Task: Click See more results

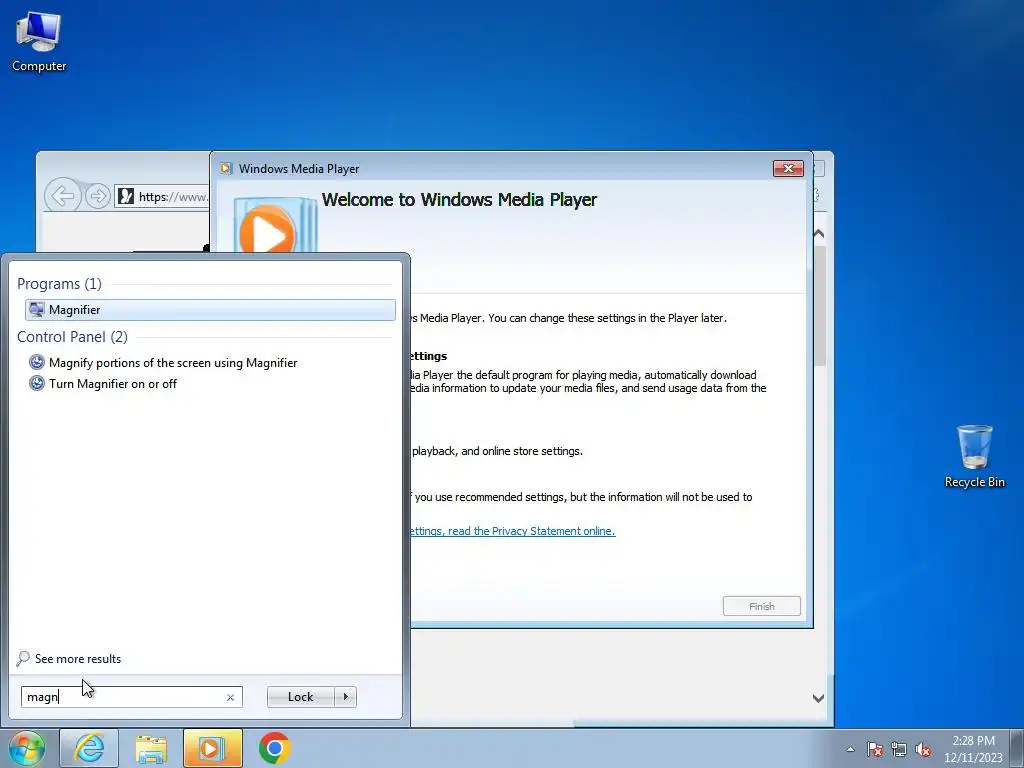Action: coord(78,659)
